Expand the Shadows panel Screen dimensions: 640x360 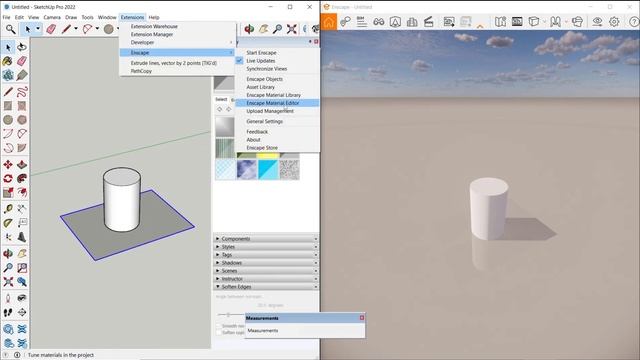266,262
